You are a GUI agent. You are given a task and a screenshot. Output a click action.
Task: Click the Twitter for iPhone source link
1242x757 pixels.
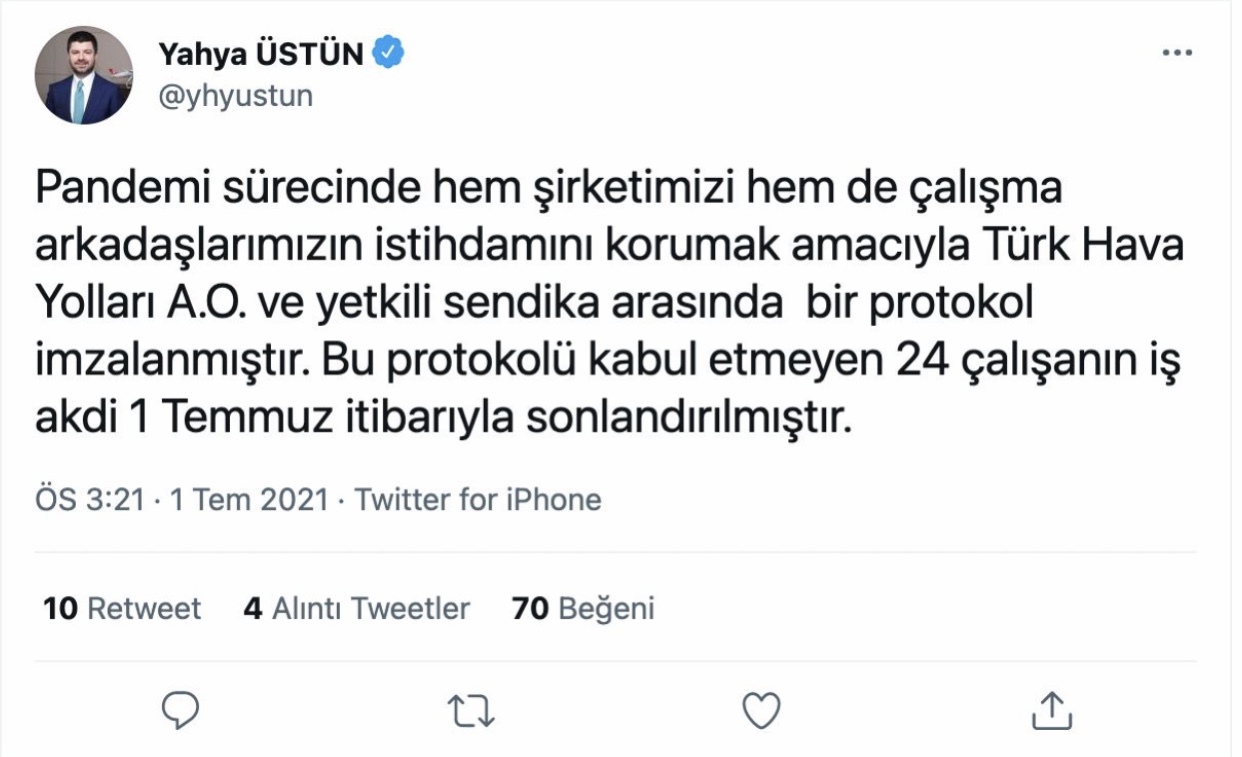point(479,499)
